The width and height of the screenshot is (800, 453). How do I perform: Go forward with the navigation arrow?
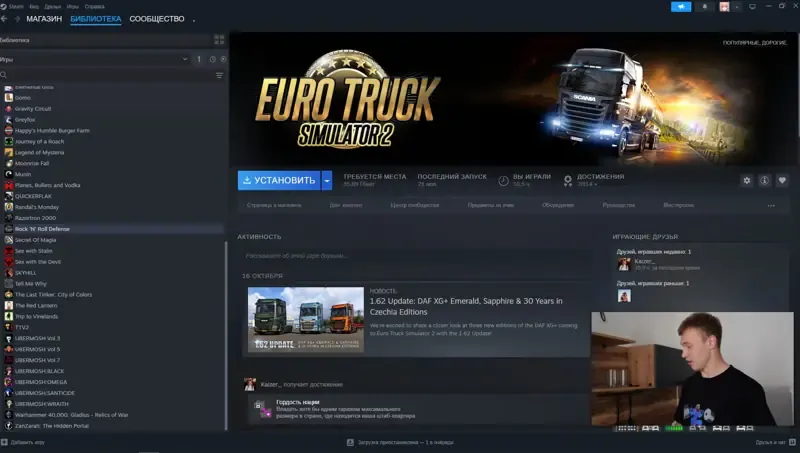(x=17, y=19)
